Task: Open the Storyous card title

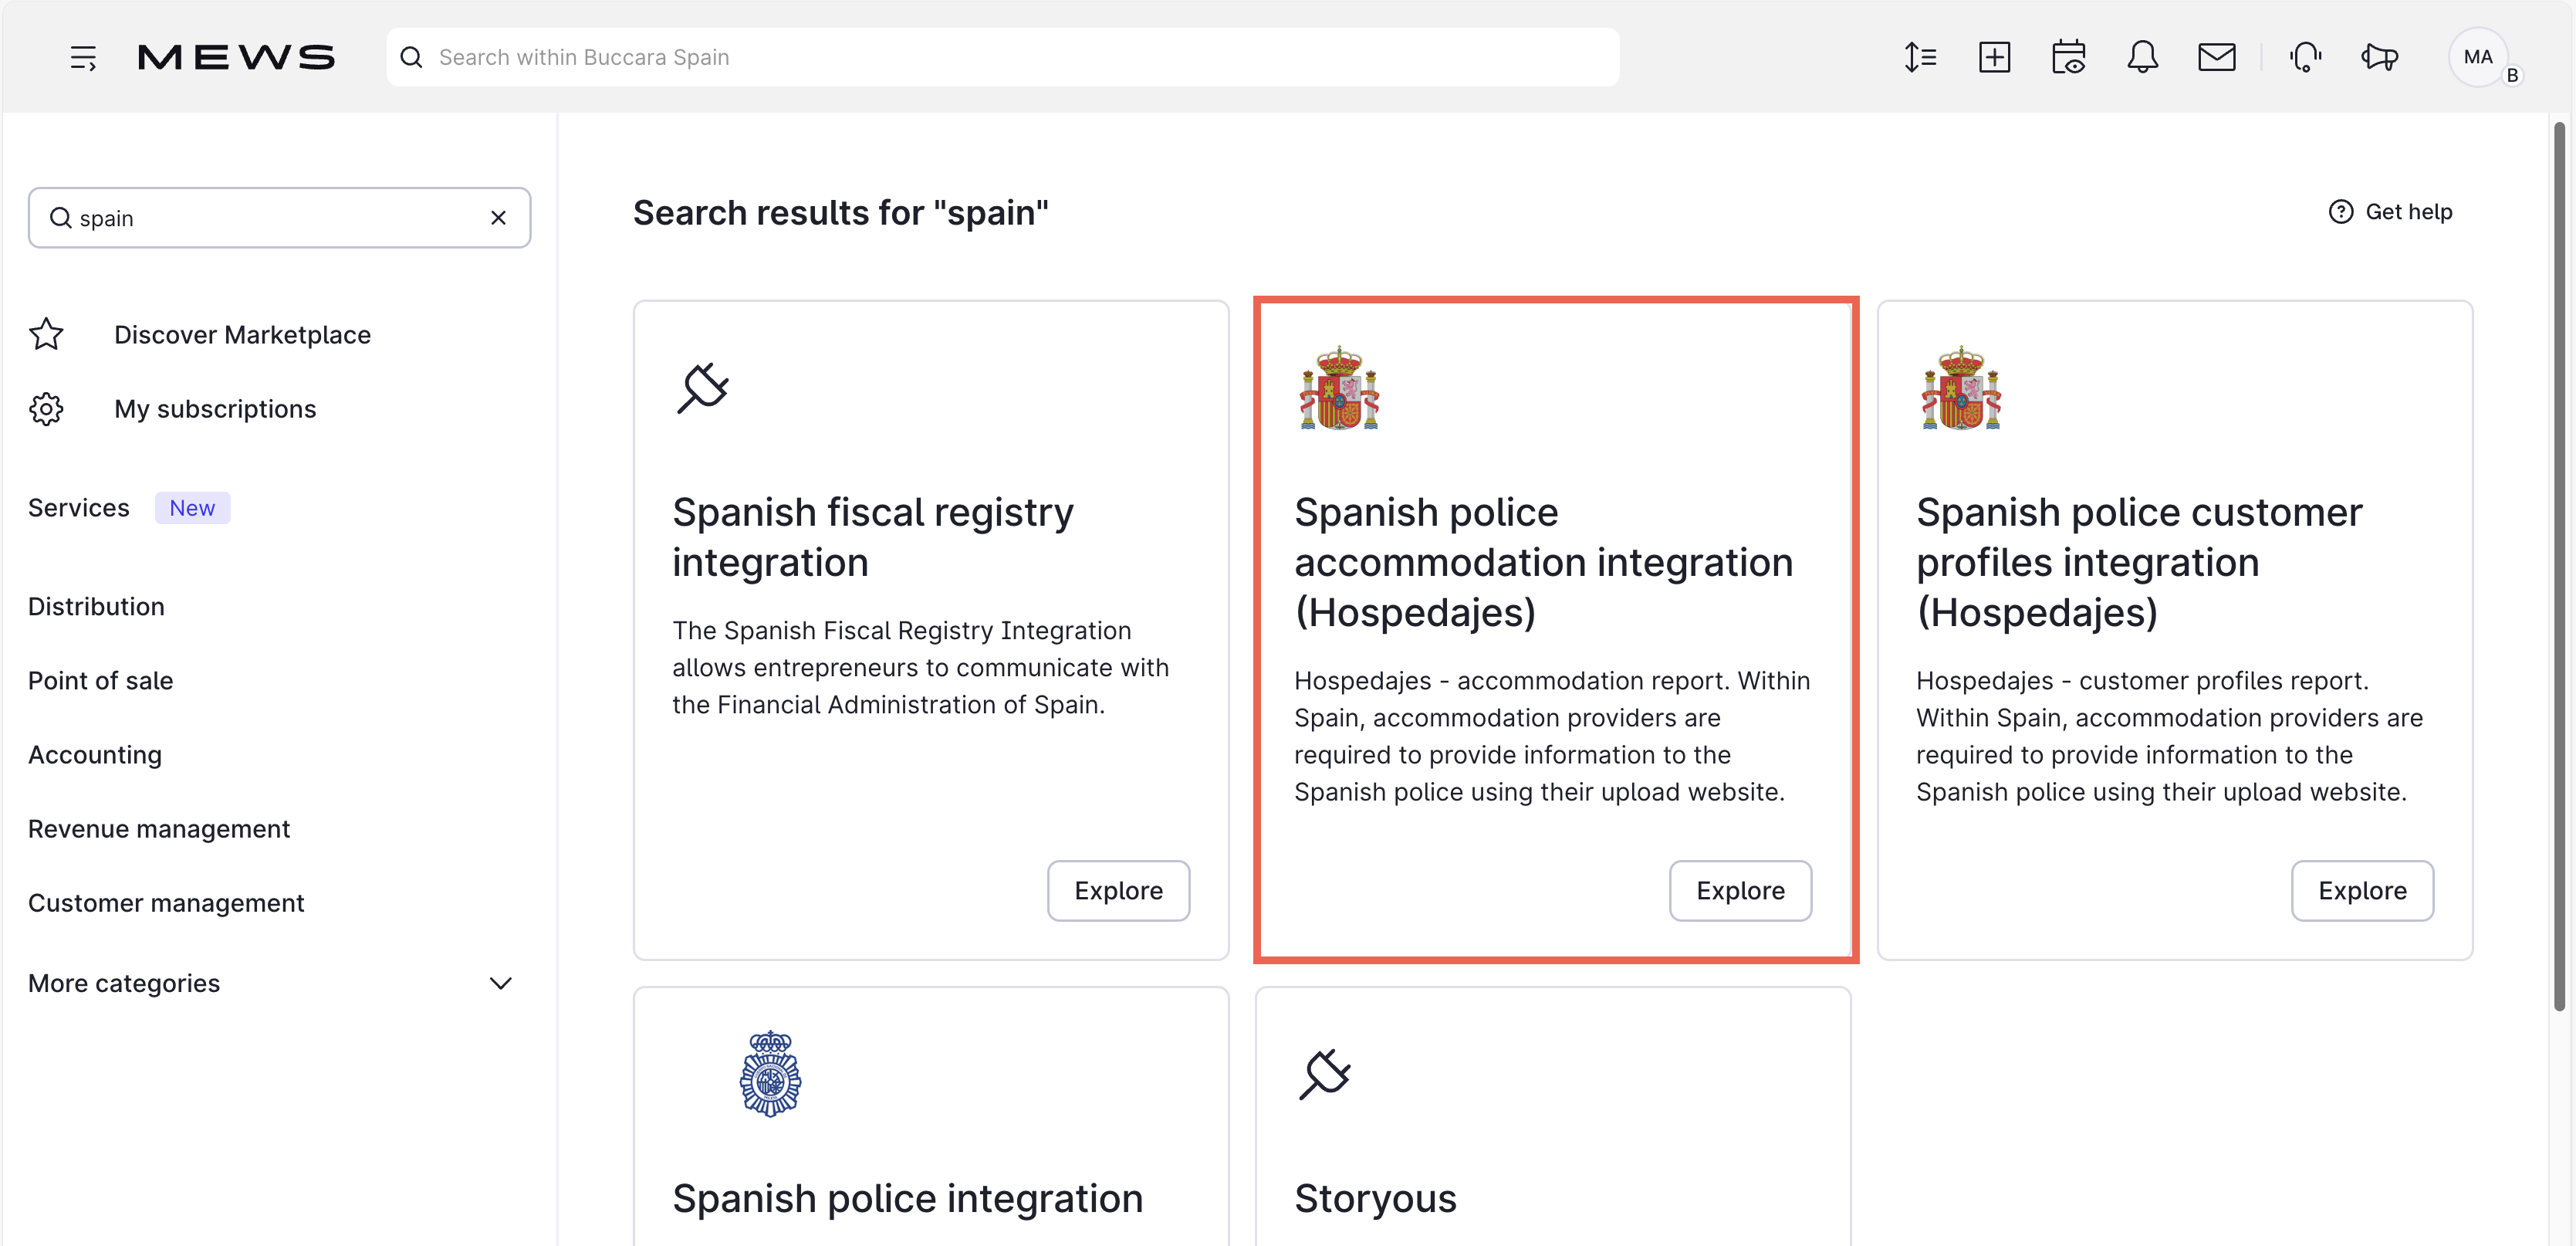Action: 1375,1198
